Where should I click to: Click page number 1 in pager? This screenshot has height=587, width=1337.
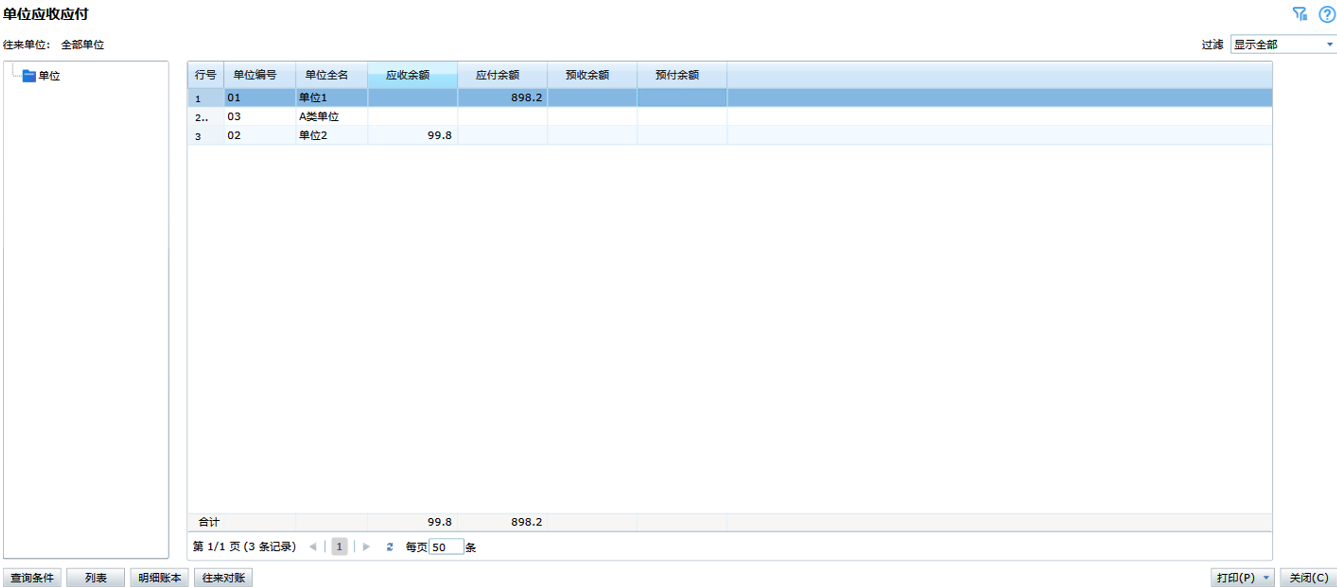click(340, 547)
